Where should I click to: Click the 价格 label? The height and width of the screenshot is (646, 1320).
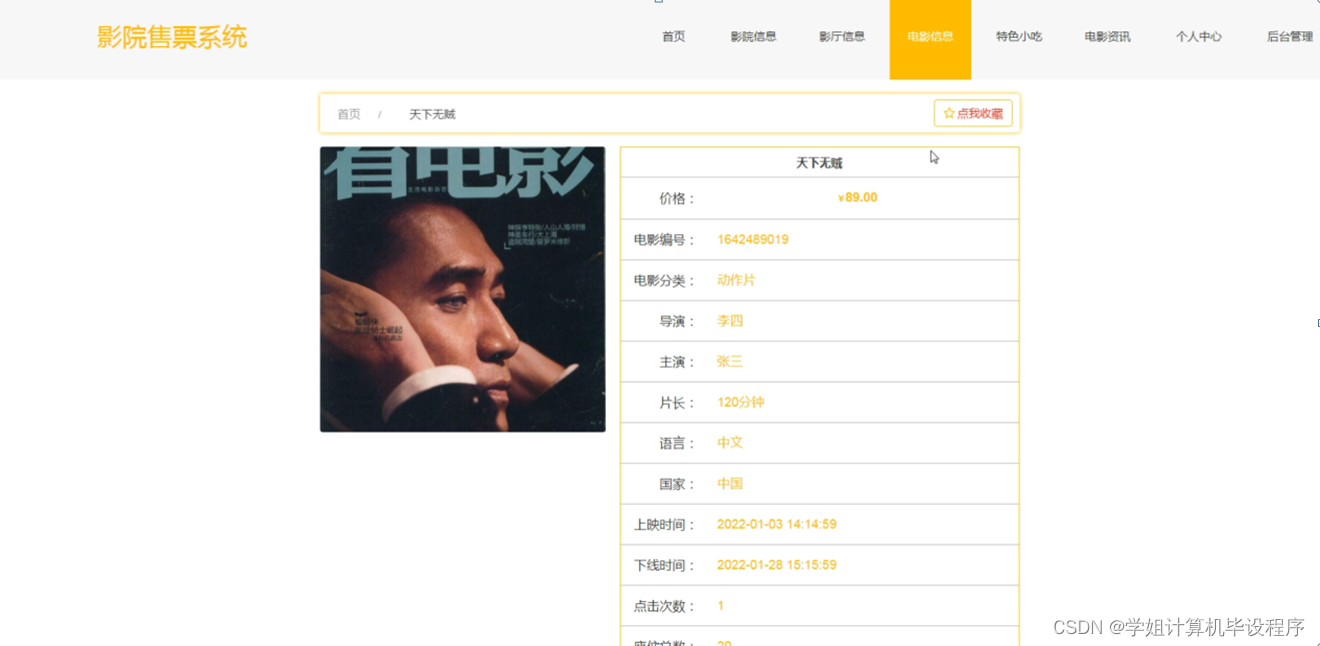(677, 199)
